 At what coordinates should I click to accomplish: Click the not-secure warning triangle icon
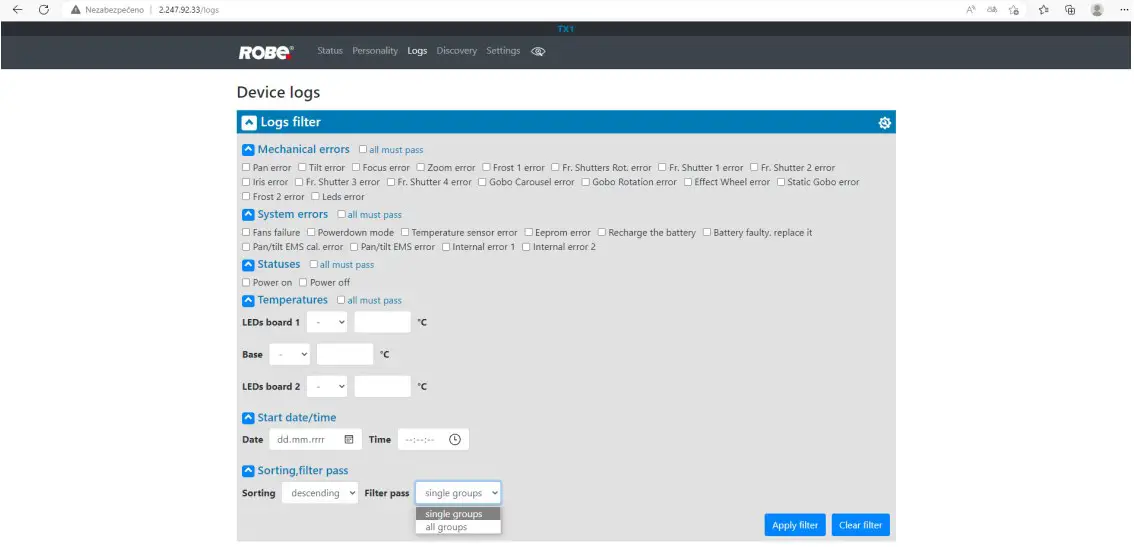point(75,10)
